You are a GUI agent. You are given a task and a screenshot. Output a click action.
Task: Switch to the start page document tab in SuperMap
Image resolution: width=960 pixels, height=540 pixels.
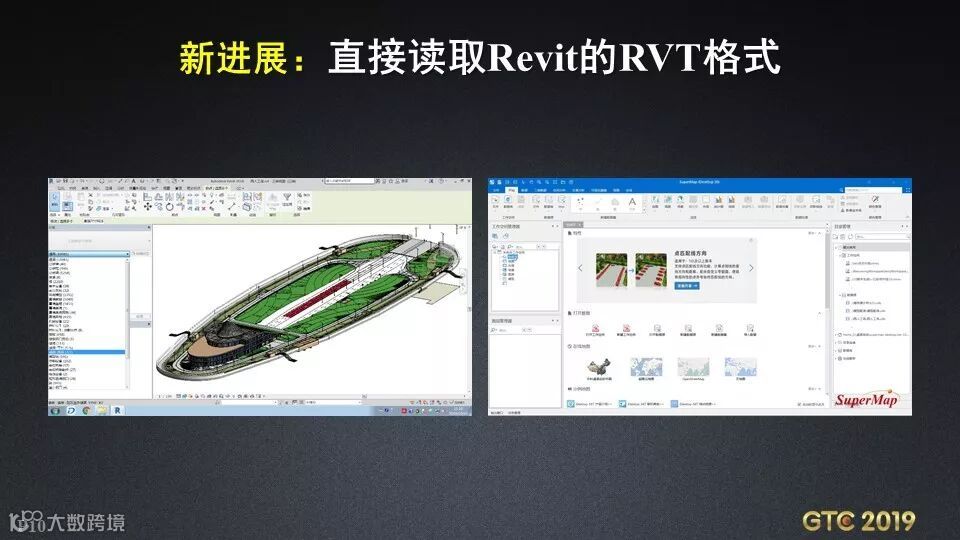pos(572,224)
